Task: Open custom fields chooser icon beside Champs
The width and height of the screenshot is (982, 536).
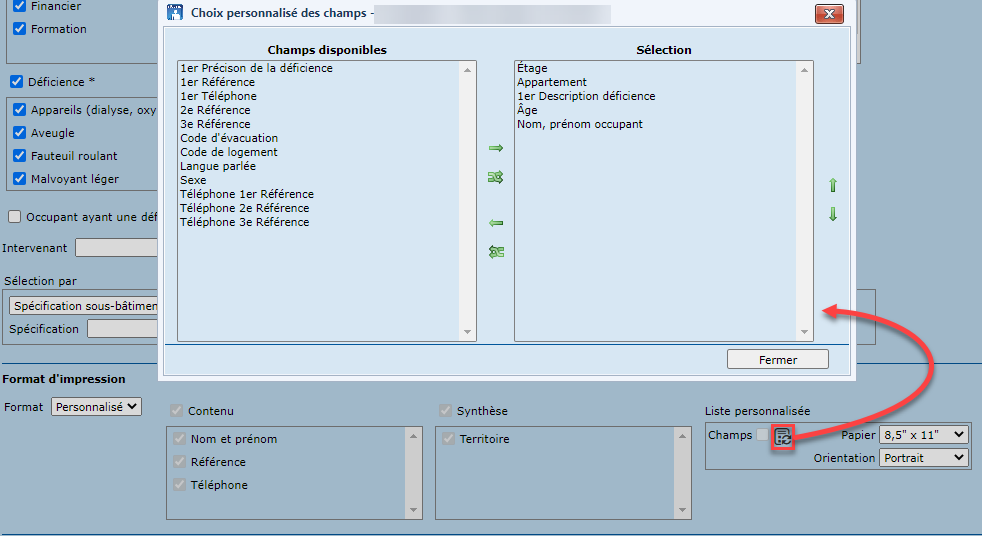Action: pyautogui.click(x=784, y=436)
